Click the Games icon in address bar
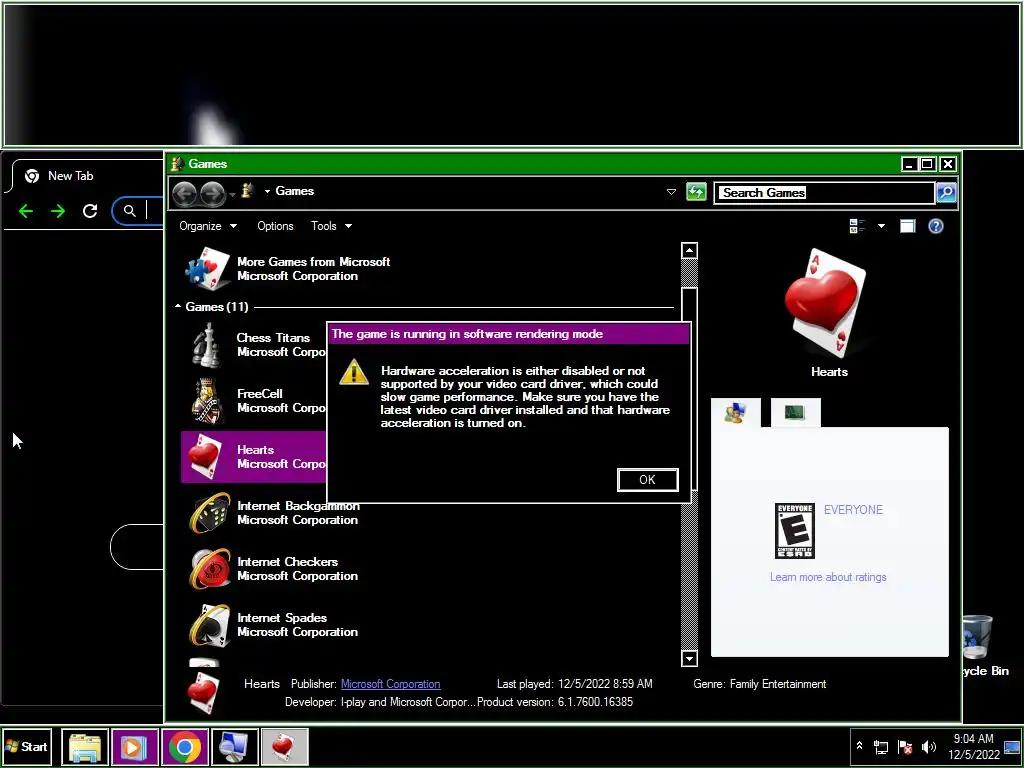 [x=248, y=191]
